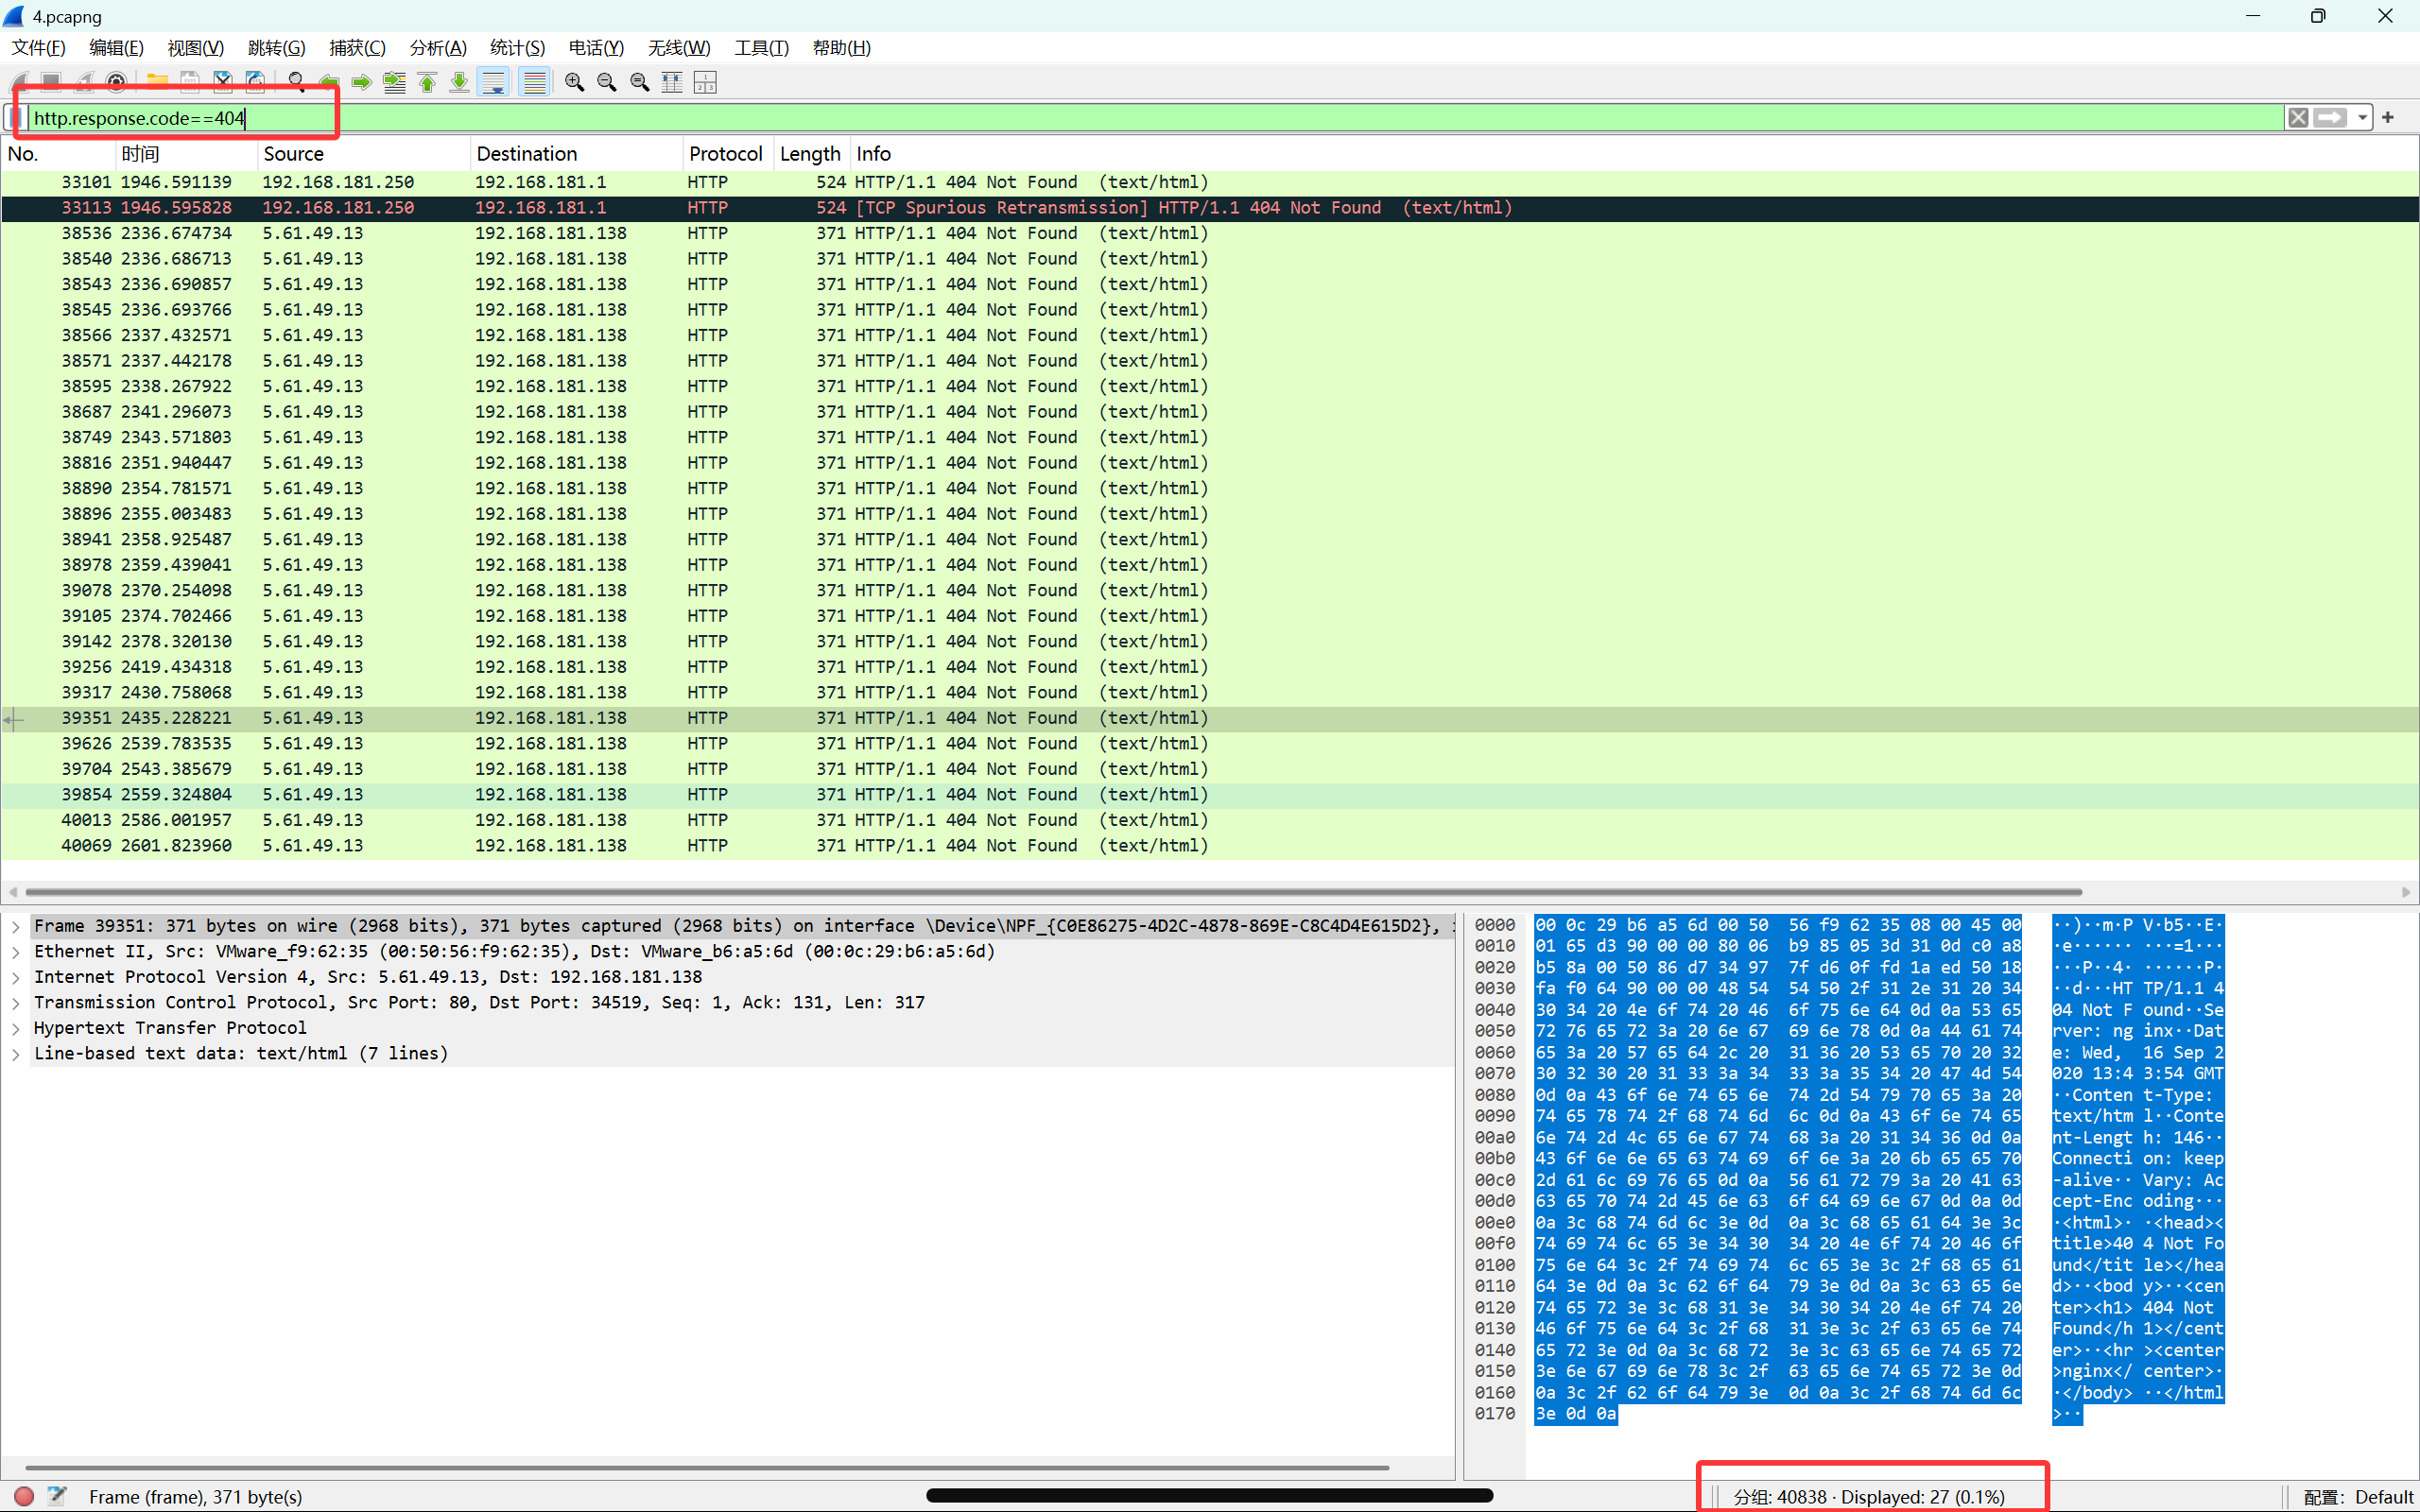2420x1512 pixels.
Task: Click the Find packet magnifier icon
Action: (296, 82)
